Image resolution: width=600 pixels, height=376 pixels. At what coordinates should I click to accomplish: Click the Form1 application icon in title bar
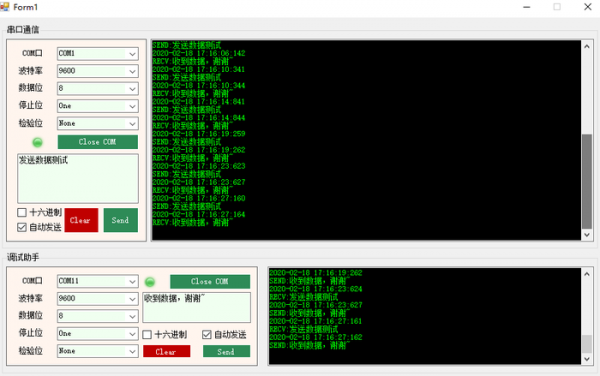pyautogui.click(x=5, y=7)
